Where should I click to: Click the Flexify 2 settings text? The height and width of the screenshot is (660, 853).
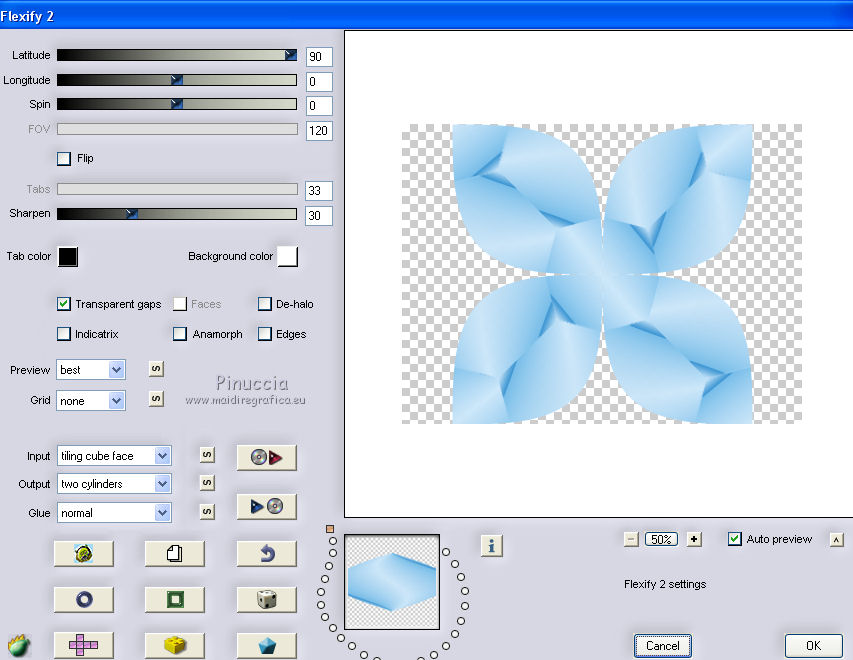(x=665, y=584)
